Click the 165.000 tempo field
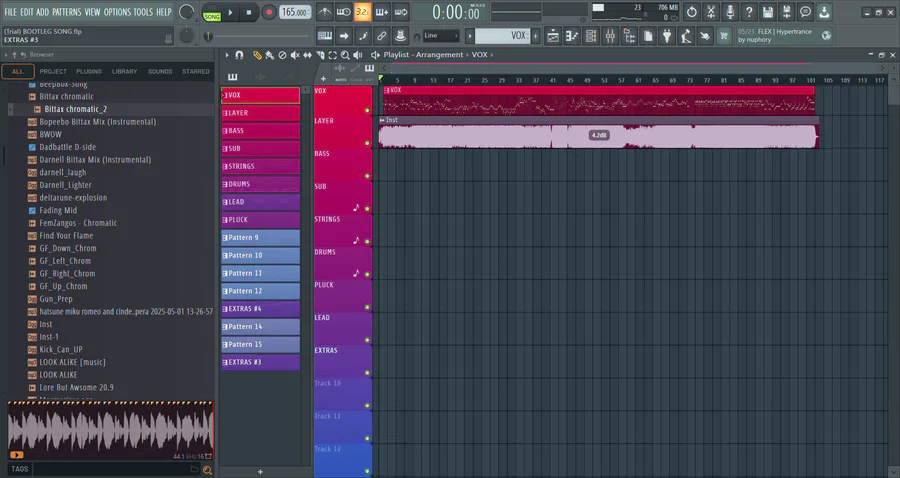900x478 pixels. (x=295, y=12)
